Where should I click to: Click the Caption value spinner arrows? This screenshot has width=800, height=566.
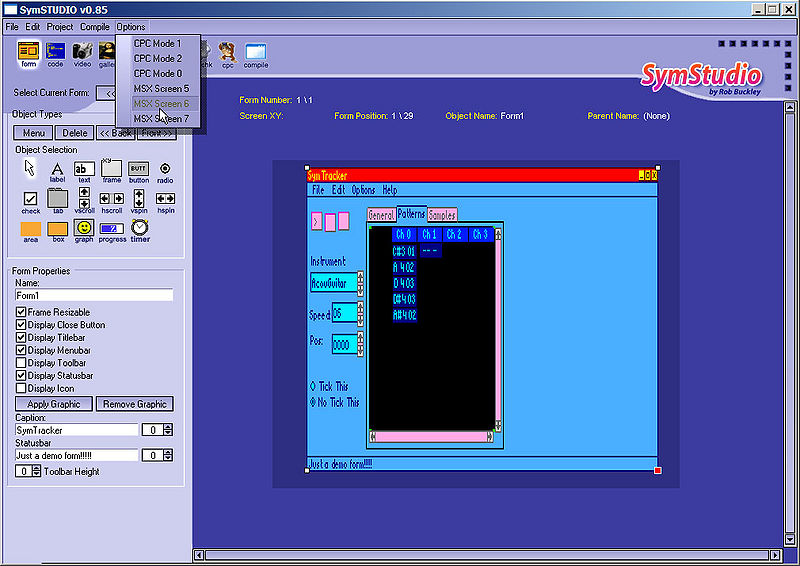point(167,430)
